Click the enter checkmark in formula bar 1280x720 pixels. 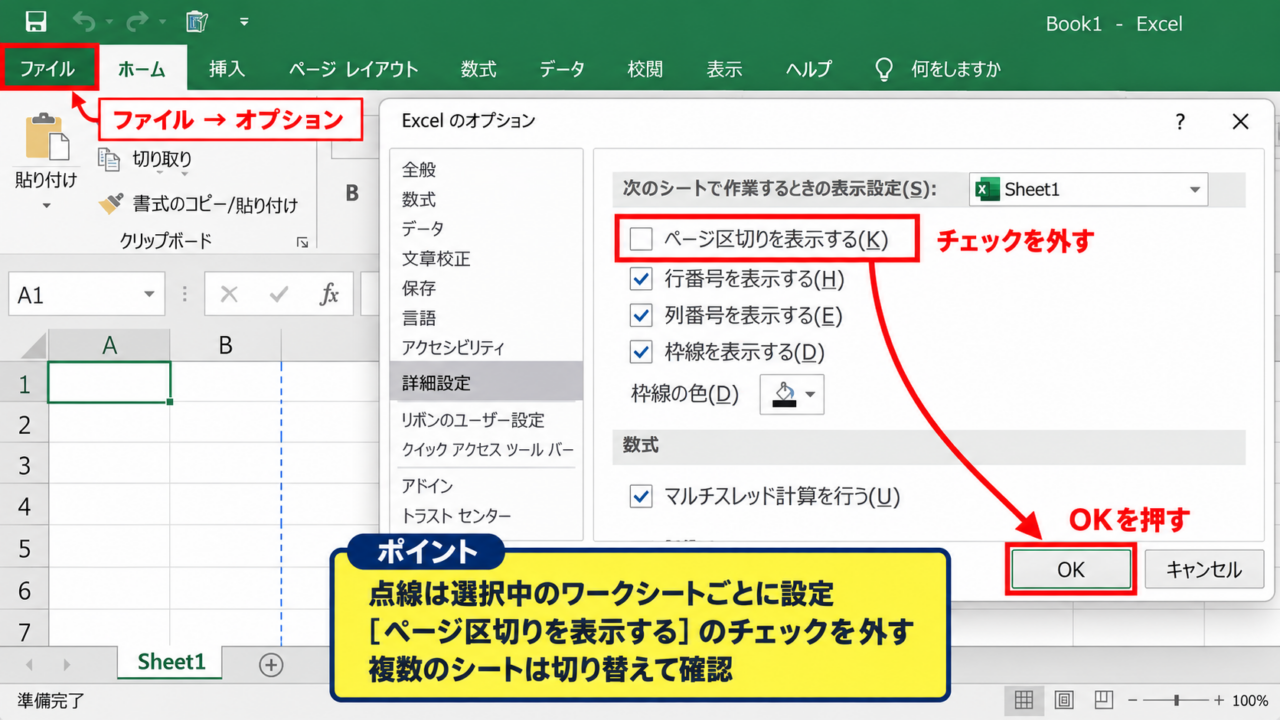click(279, 295)
